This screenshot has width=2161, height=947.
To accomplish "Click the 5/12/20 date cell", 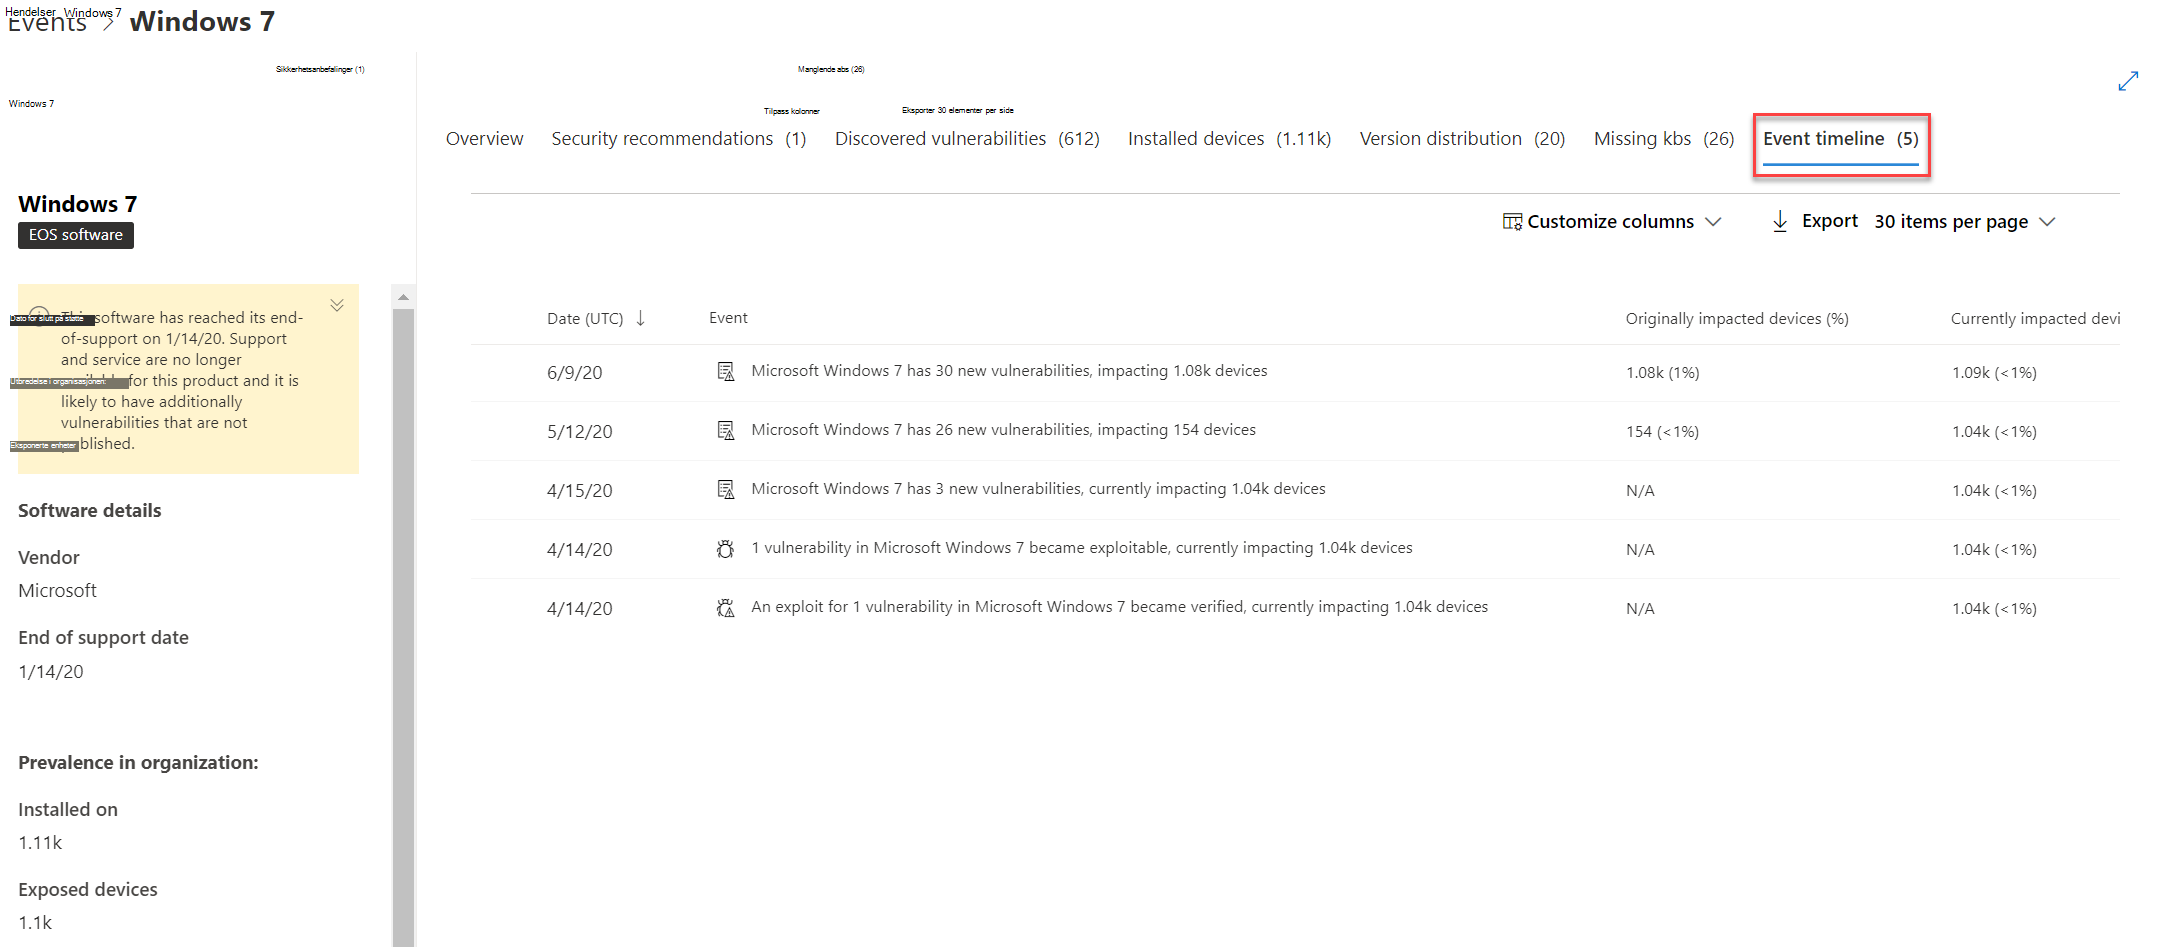I will [x=579, y=432].
